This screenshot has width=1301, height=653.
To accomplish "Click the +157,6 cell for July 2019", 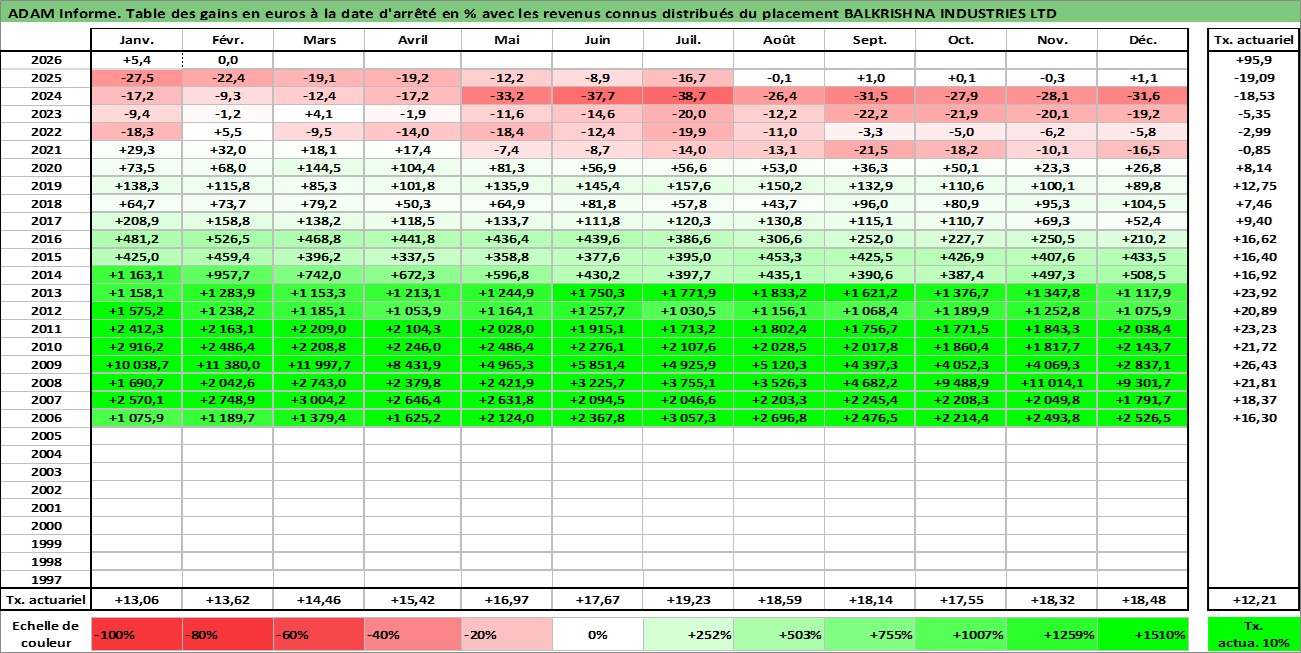I will pyautogui.click(x=688, y=186).
